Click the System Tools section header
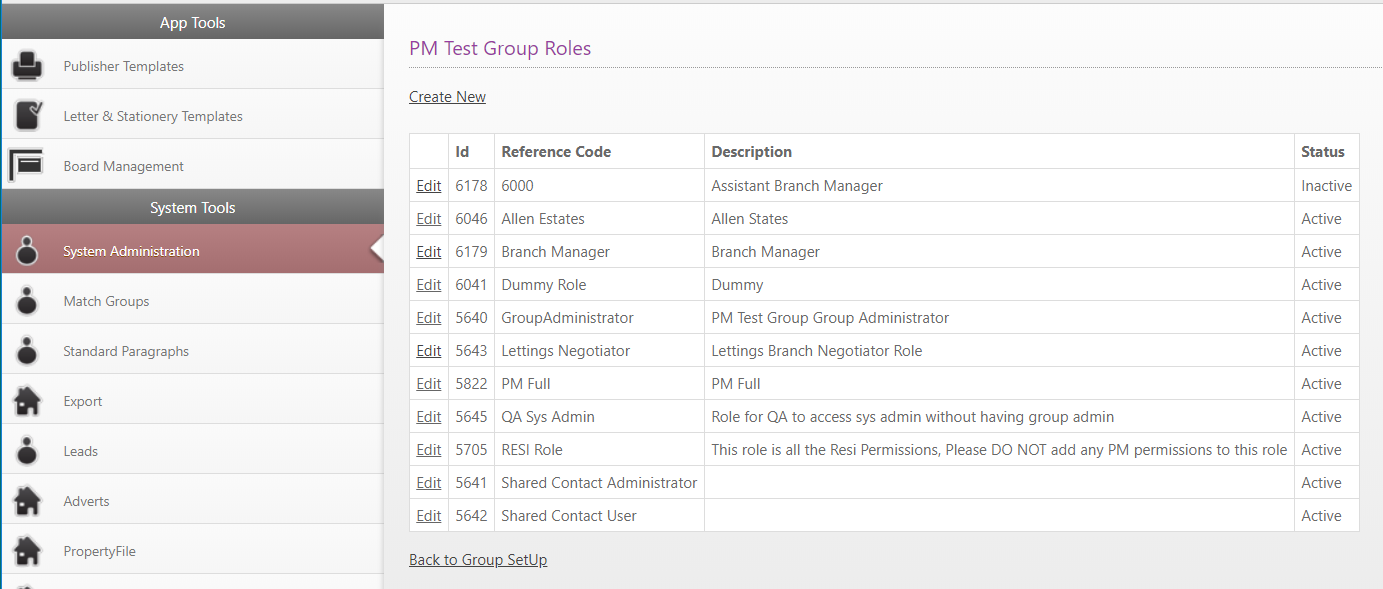This screenshot has width=1383, height=589. point(192,208)
